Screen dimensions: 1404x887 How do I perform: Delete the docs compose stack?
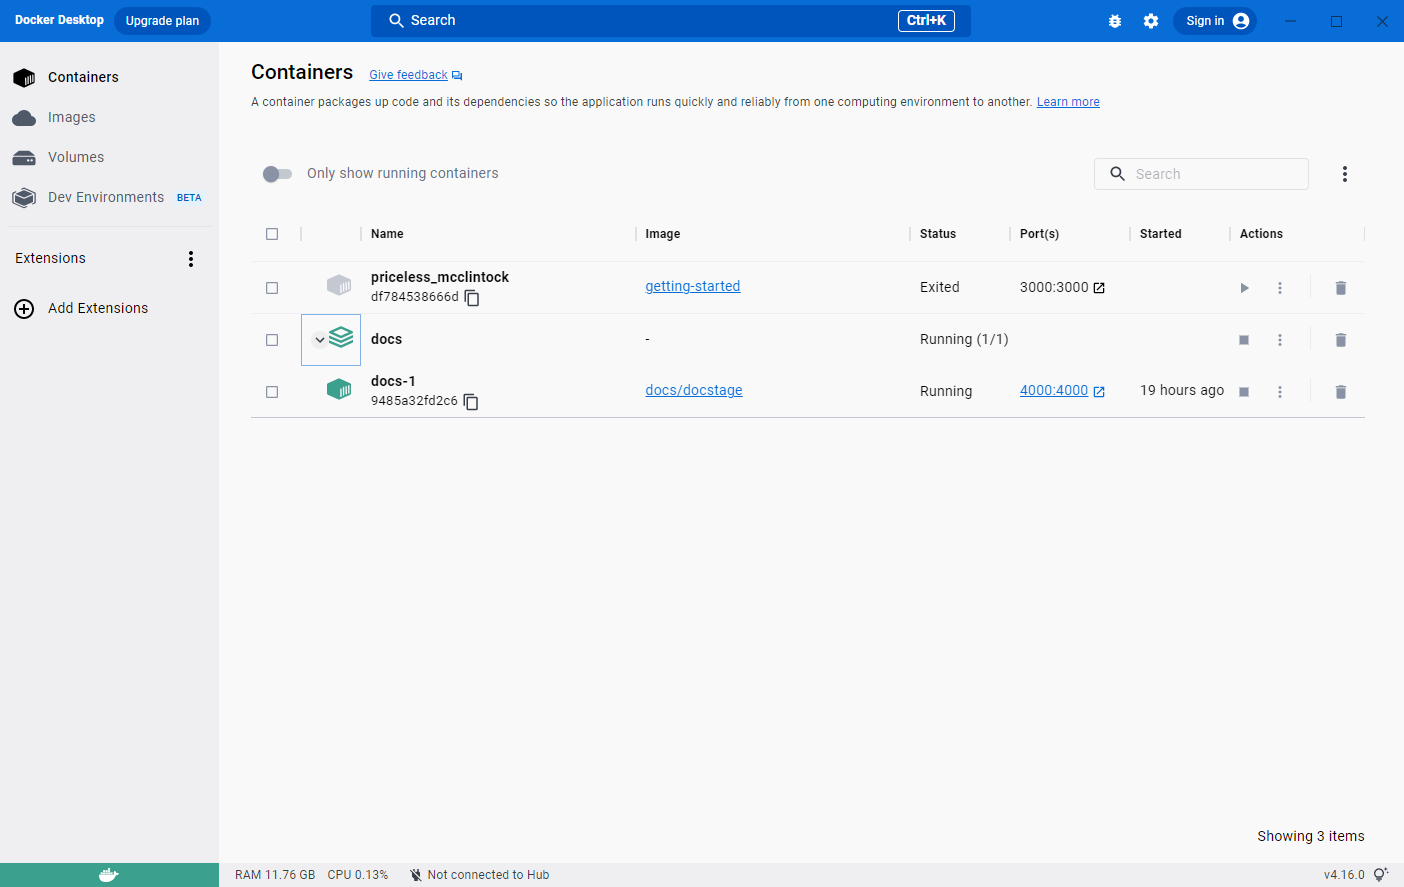coord(1340,340)
